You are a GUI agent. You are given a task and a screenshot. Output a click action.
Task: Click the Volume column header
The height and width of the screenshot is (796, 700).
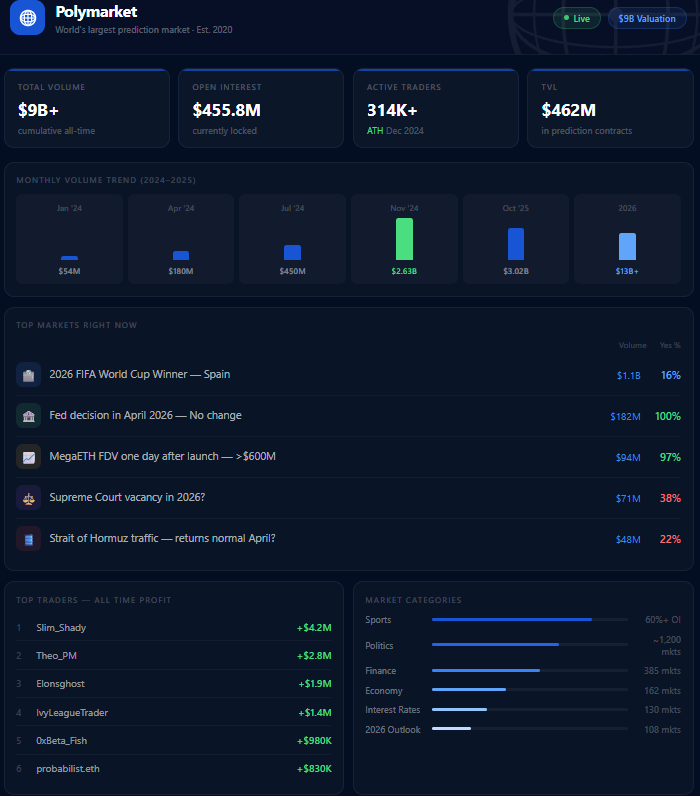(x=632, y=345)
